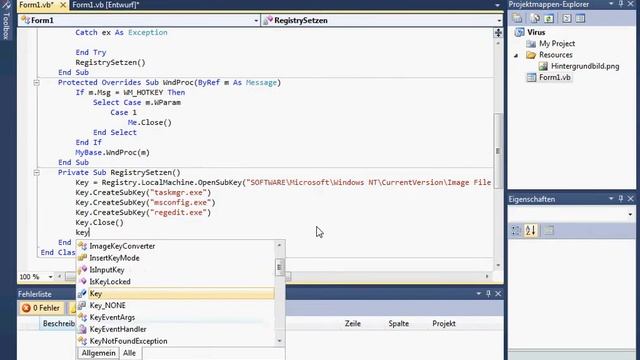Viewport: 640px width, 360px height.
Task: Pin the Projektmappen-Explorer panel
Action: 621,4
